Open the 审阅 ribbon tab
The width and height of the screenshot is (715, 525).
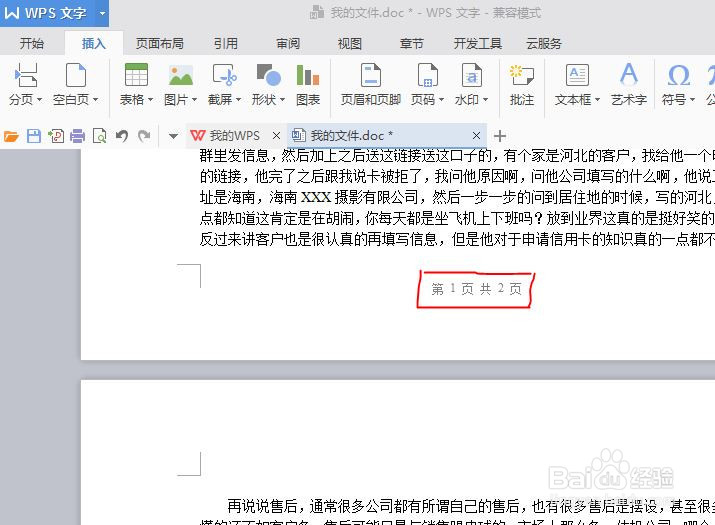point(288,43)
